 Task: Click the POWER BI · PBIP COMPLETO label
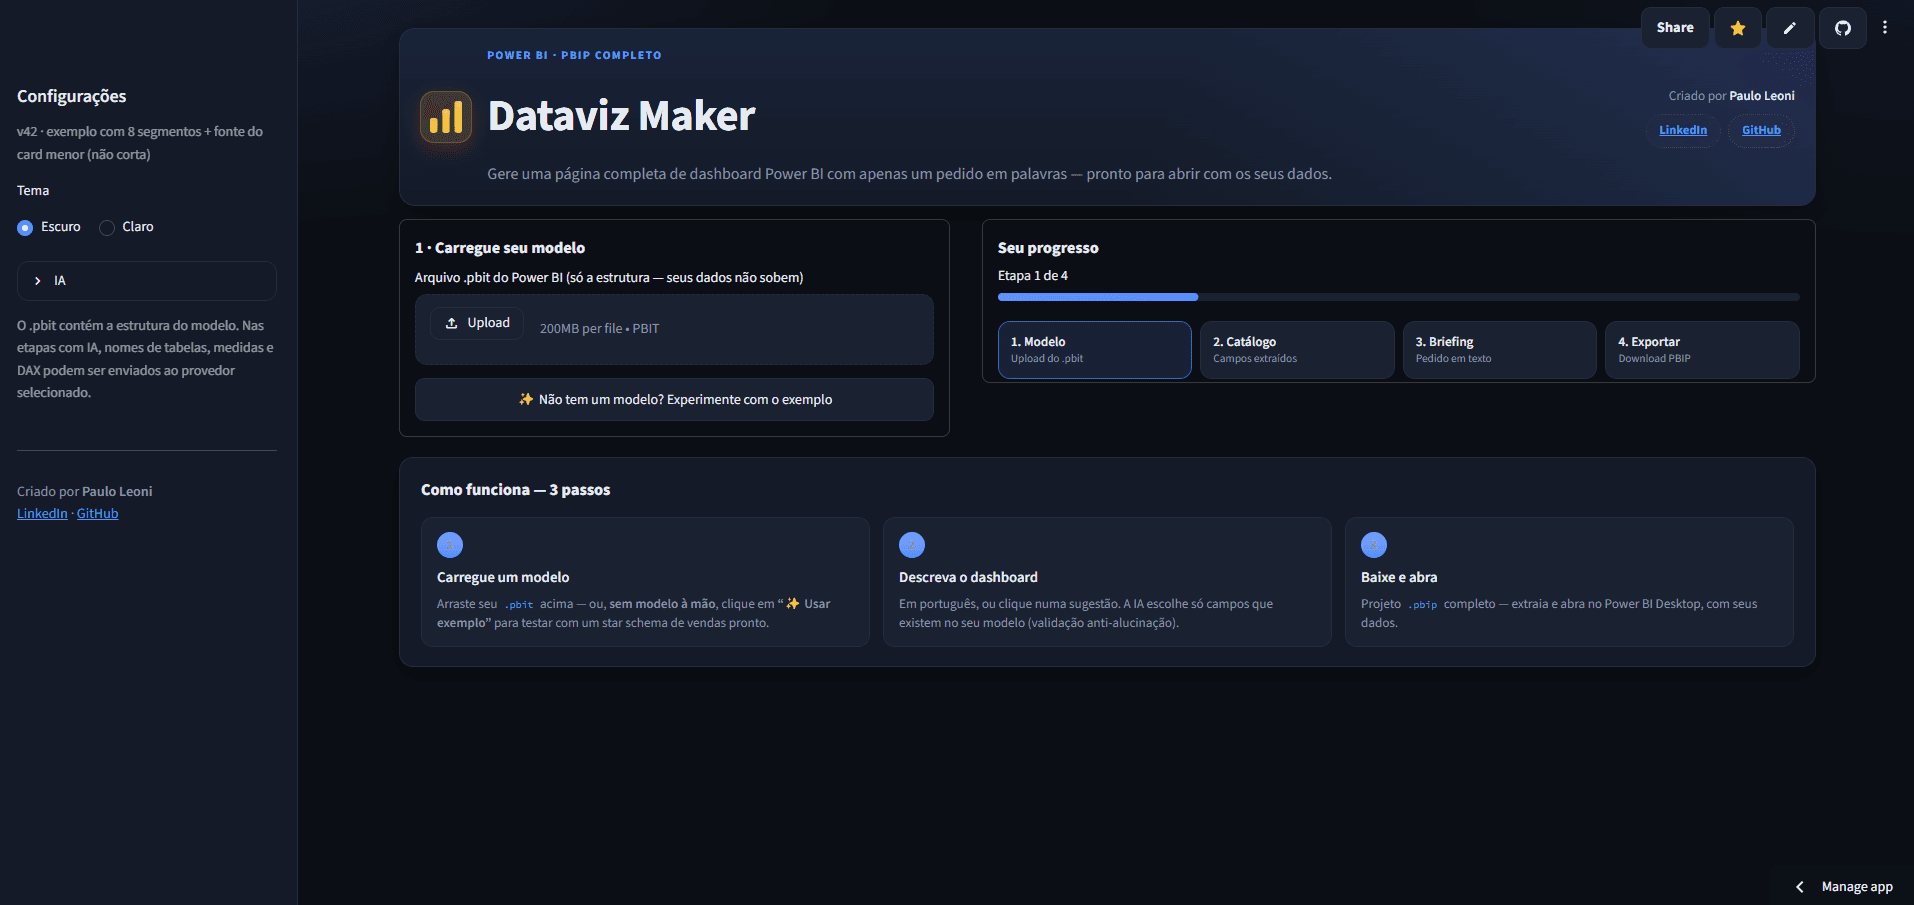pos(574,56)
